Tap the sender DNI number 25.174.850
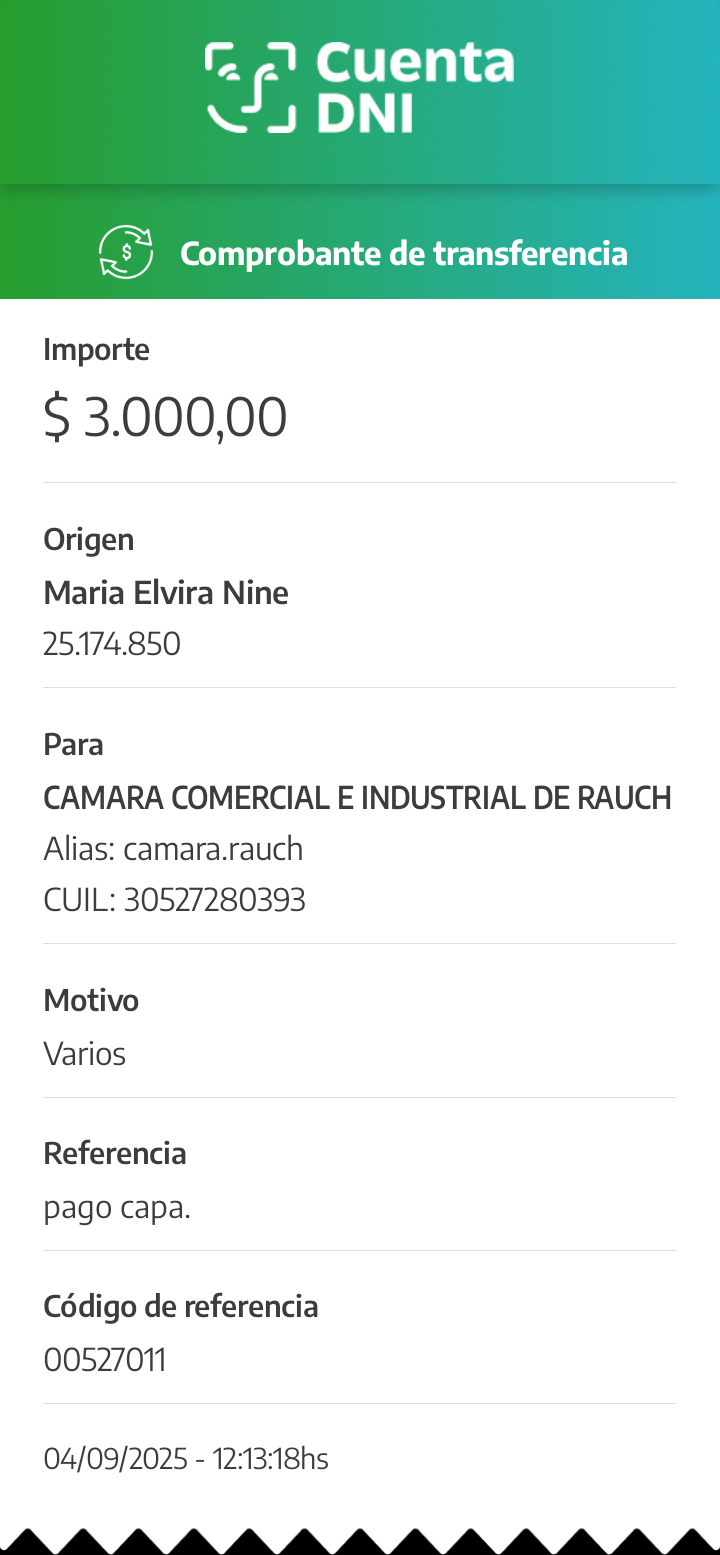The image size is (720, 1555). point(112,644)
